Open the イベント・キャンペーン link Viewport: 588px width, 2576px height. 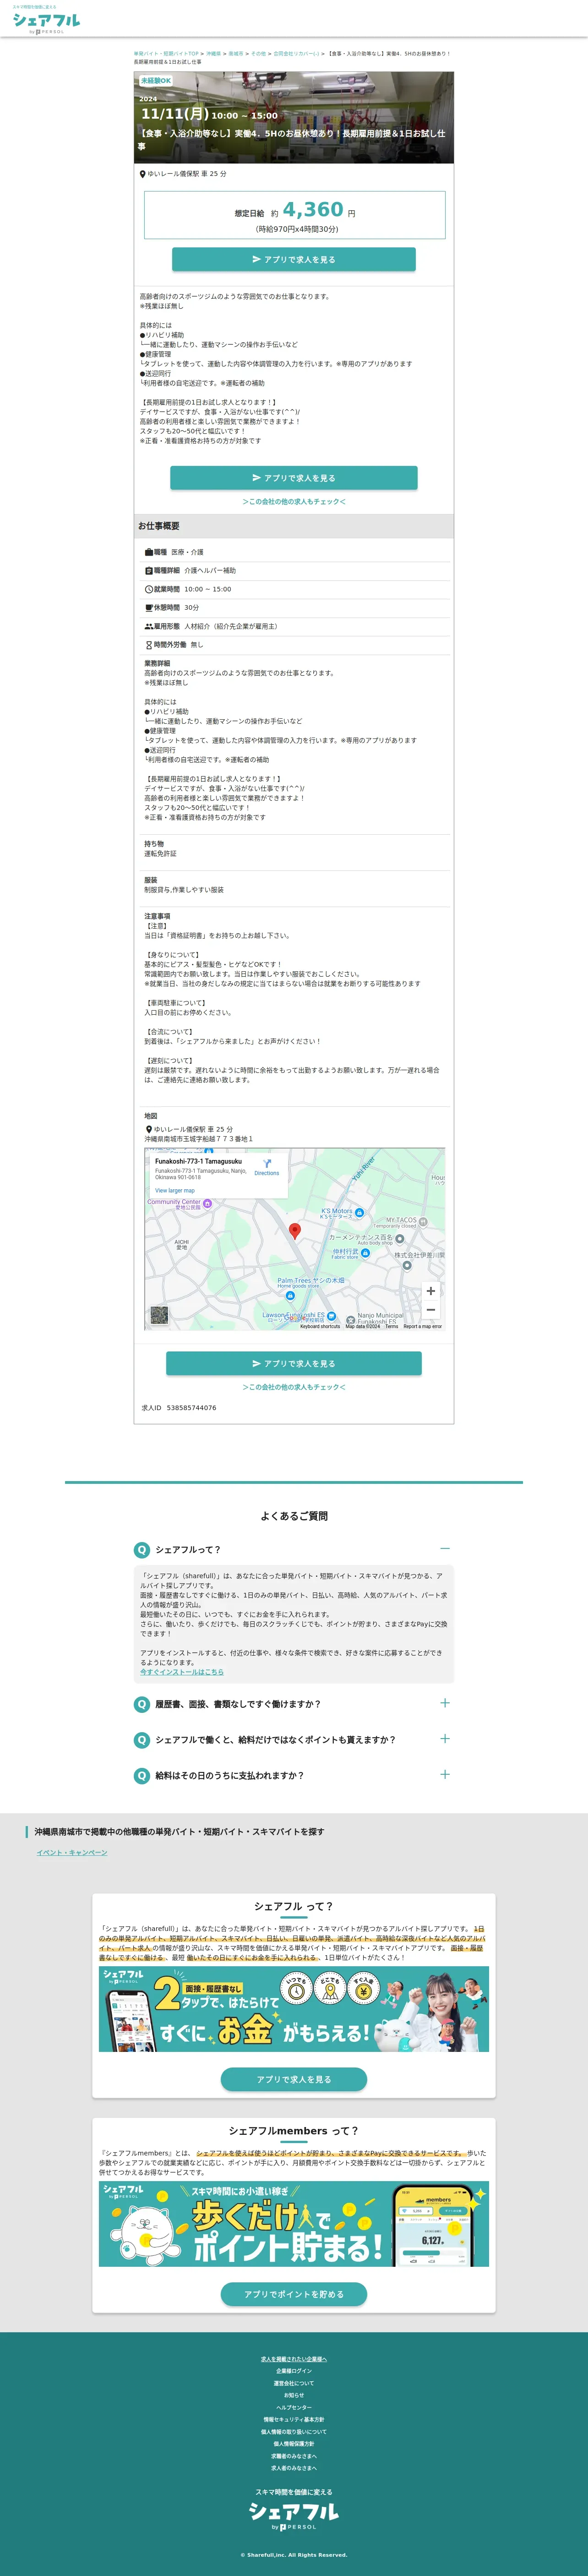tap(72, 1853)
